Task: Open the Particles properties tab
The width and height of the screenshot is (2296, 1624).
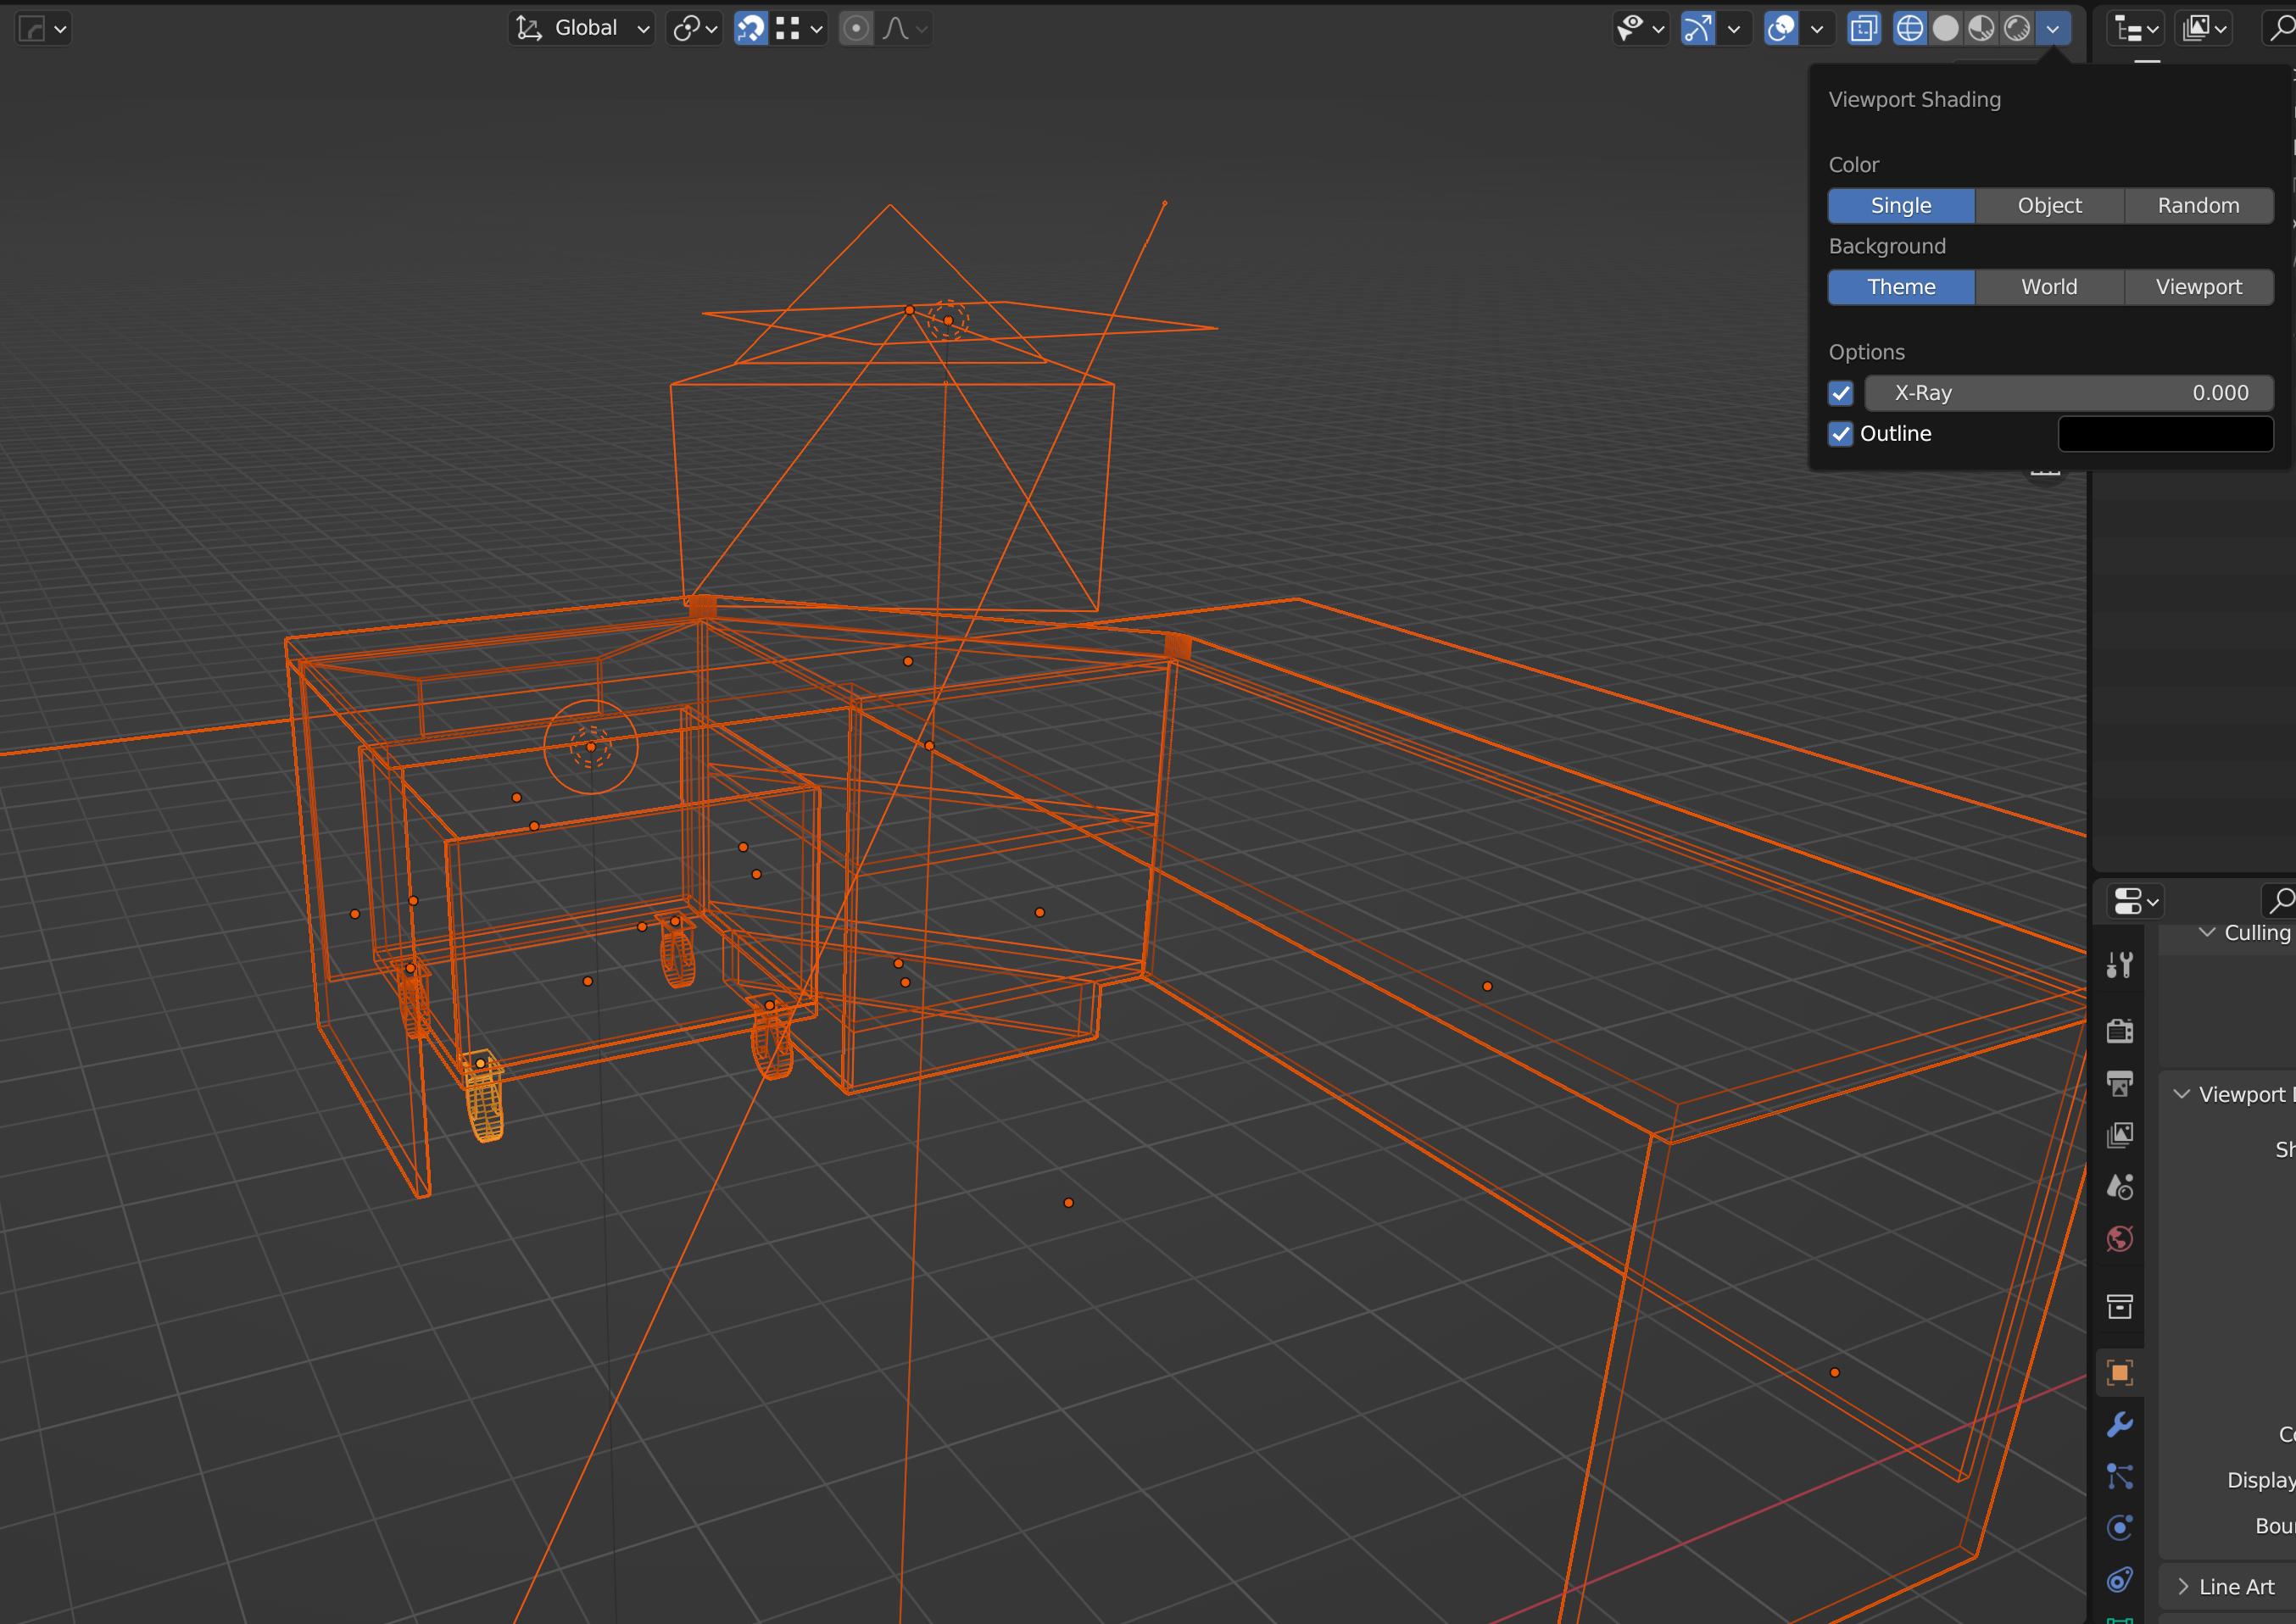Action: tap(2120, 1476)
